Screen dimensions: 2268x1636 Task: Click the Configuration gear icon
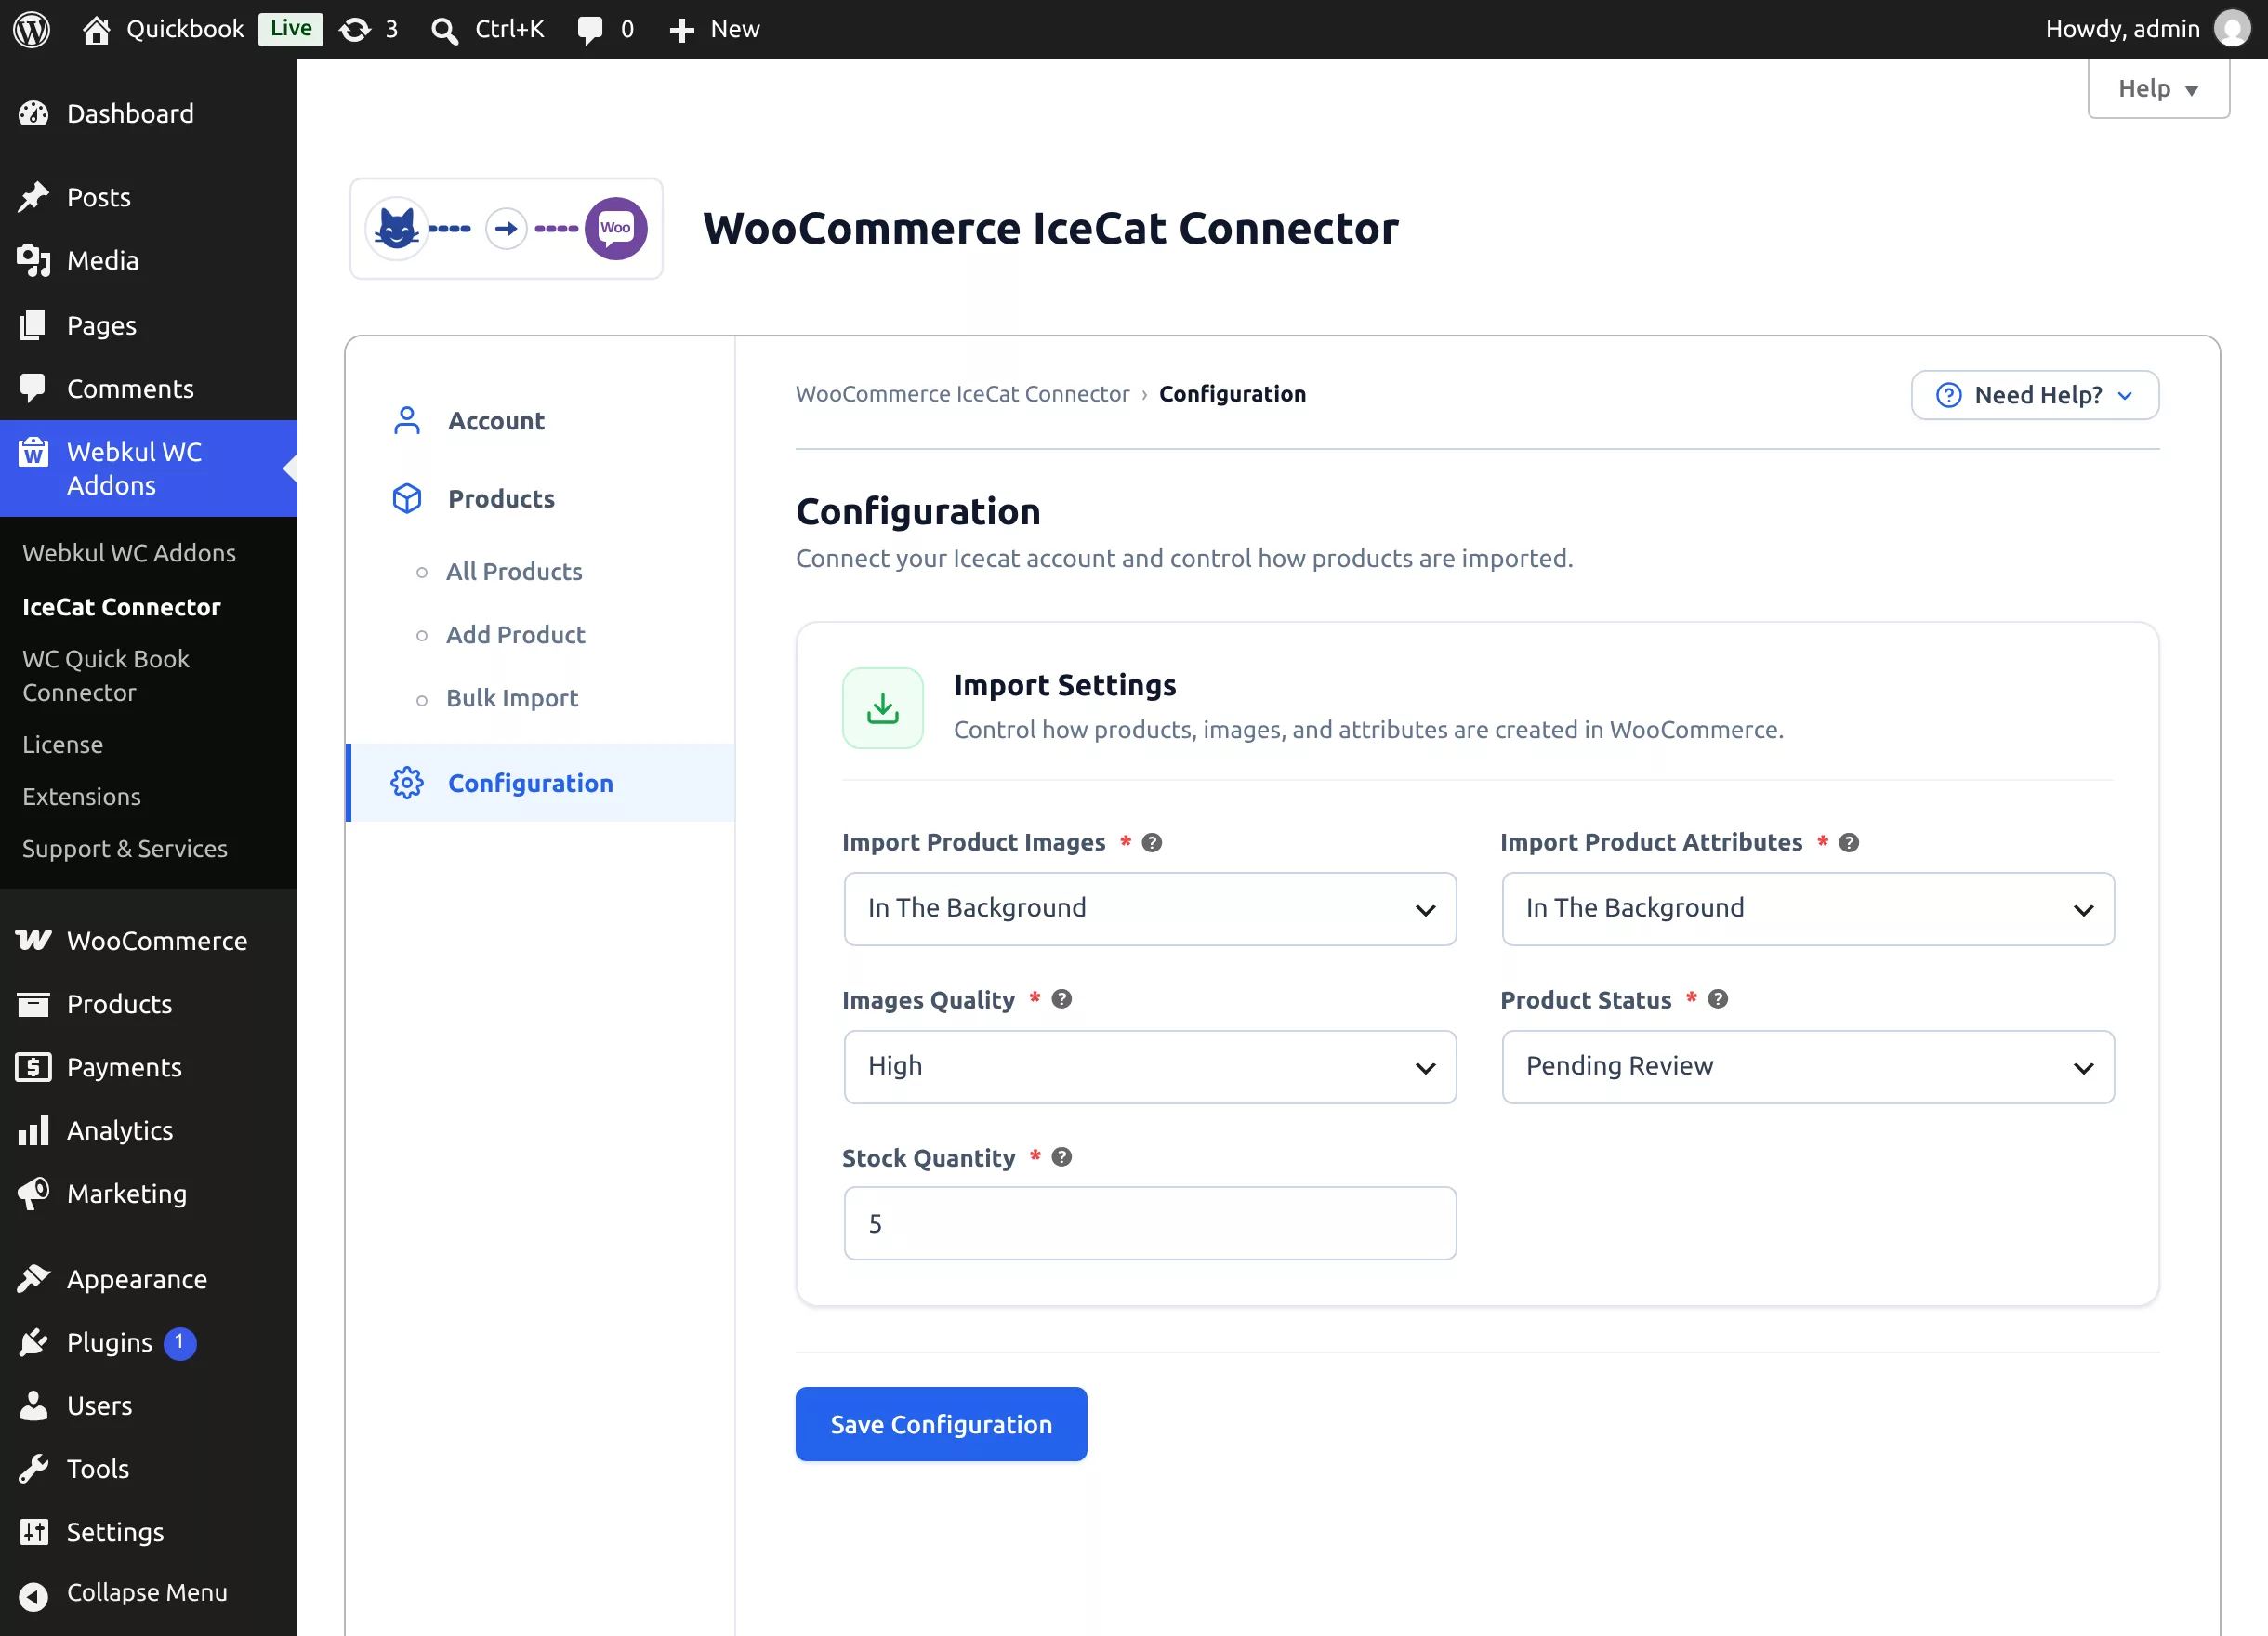pyautogui.click(x=407, y=783)
